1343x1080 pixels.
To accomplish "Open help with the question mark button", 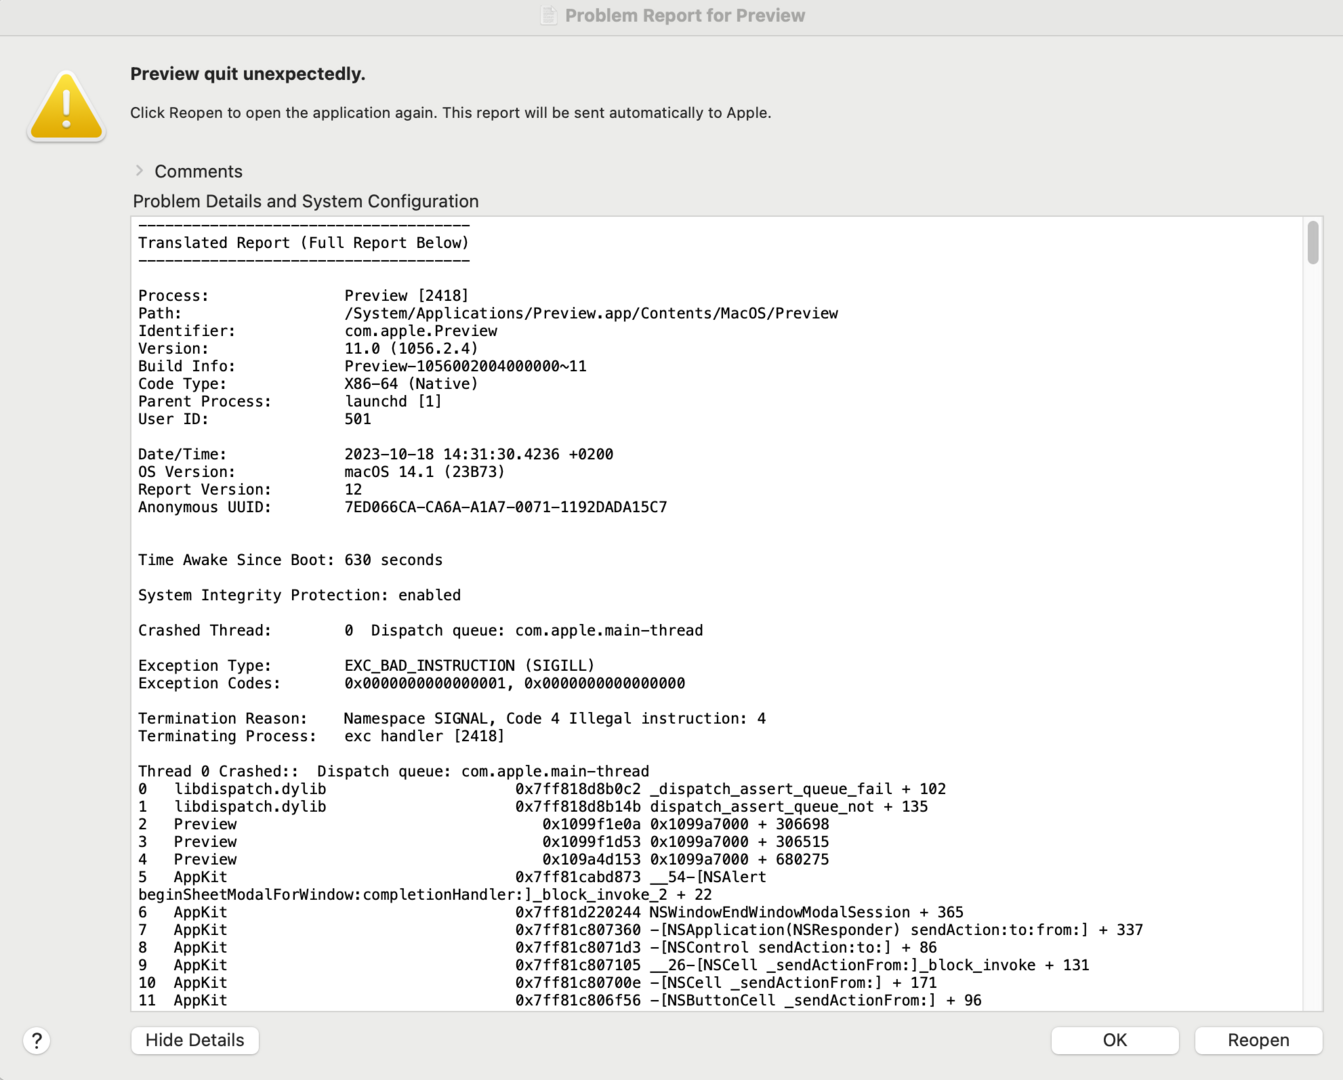I will point(37,1041).
